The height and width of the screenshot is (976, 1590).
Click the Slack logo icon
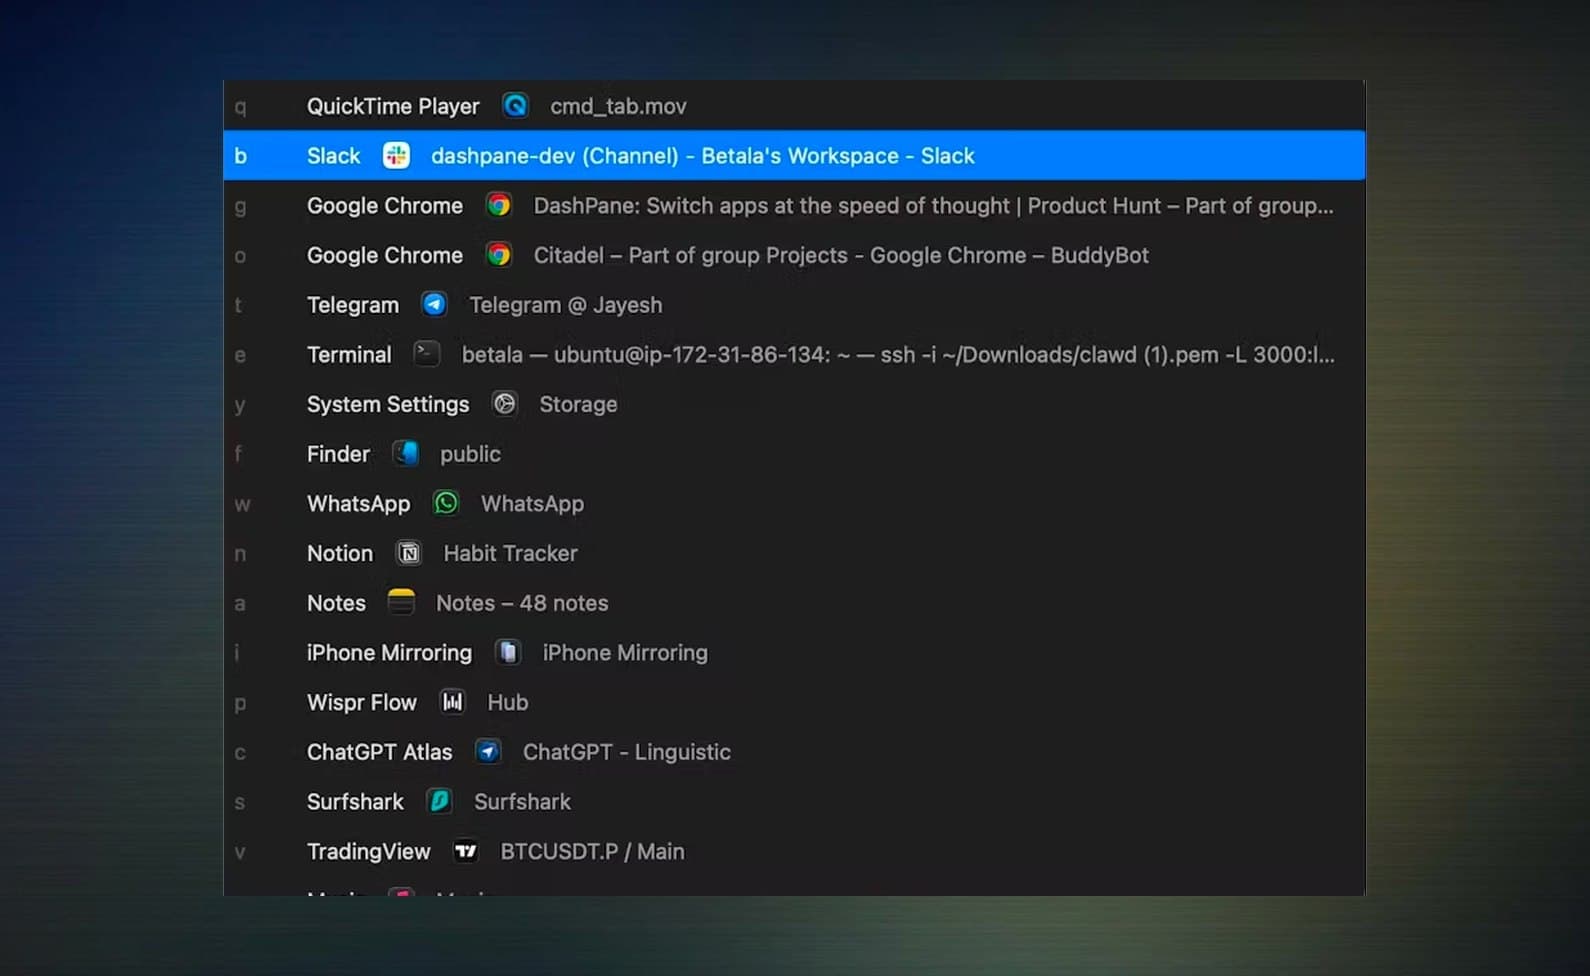(x=396, y=155)
